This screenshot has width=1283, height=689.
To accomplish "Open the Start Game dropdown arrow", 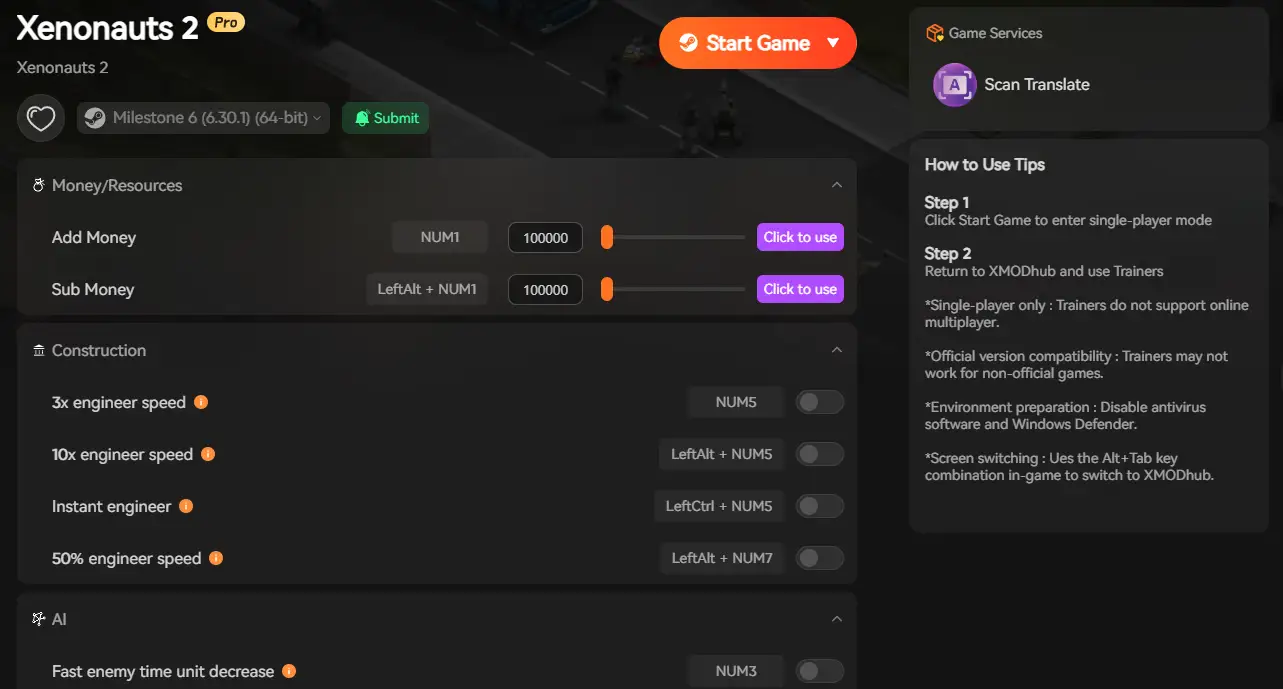I will pos(833,43).
